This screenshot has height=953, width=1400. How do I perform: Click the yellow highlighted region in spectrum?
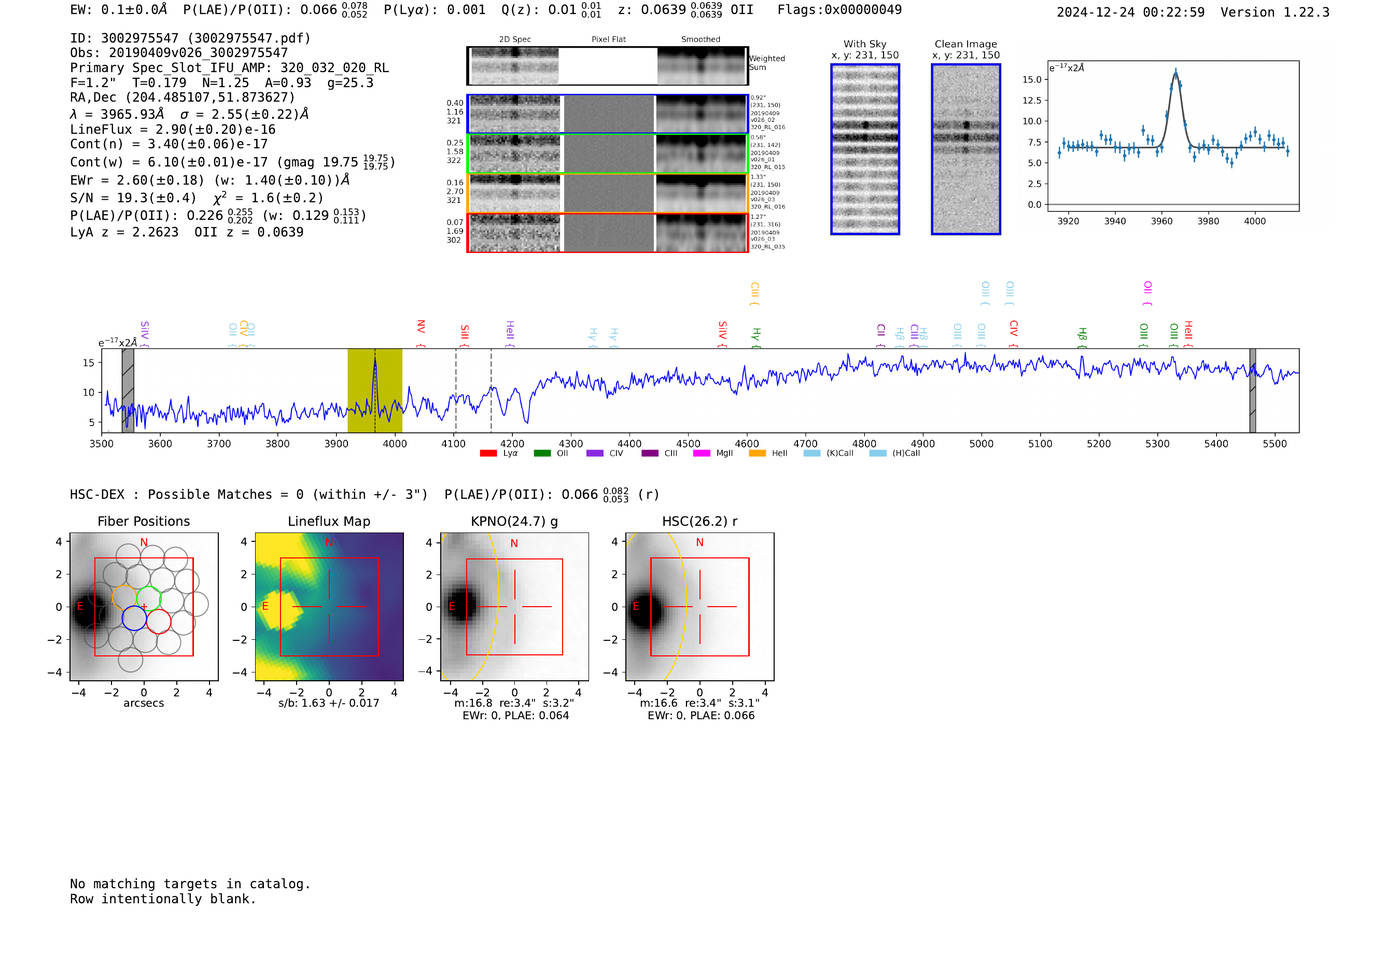(x=375, y=390)
